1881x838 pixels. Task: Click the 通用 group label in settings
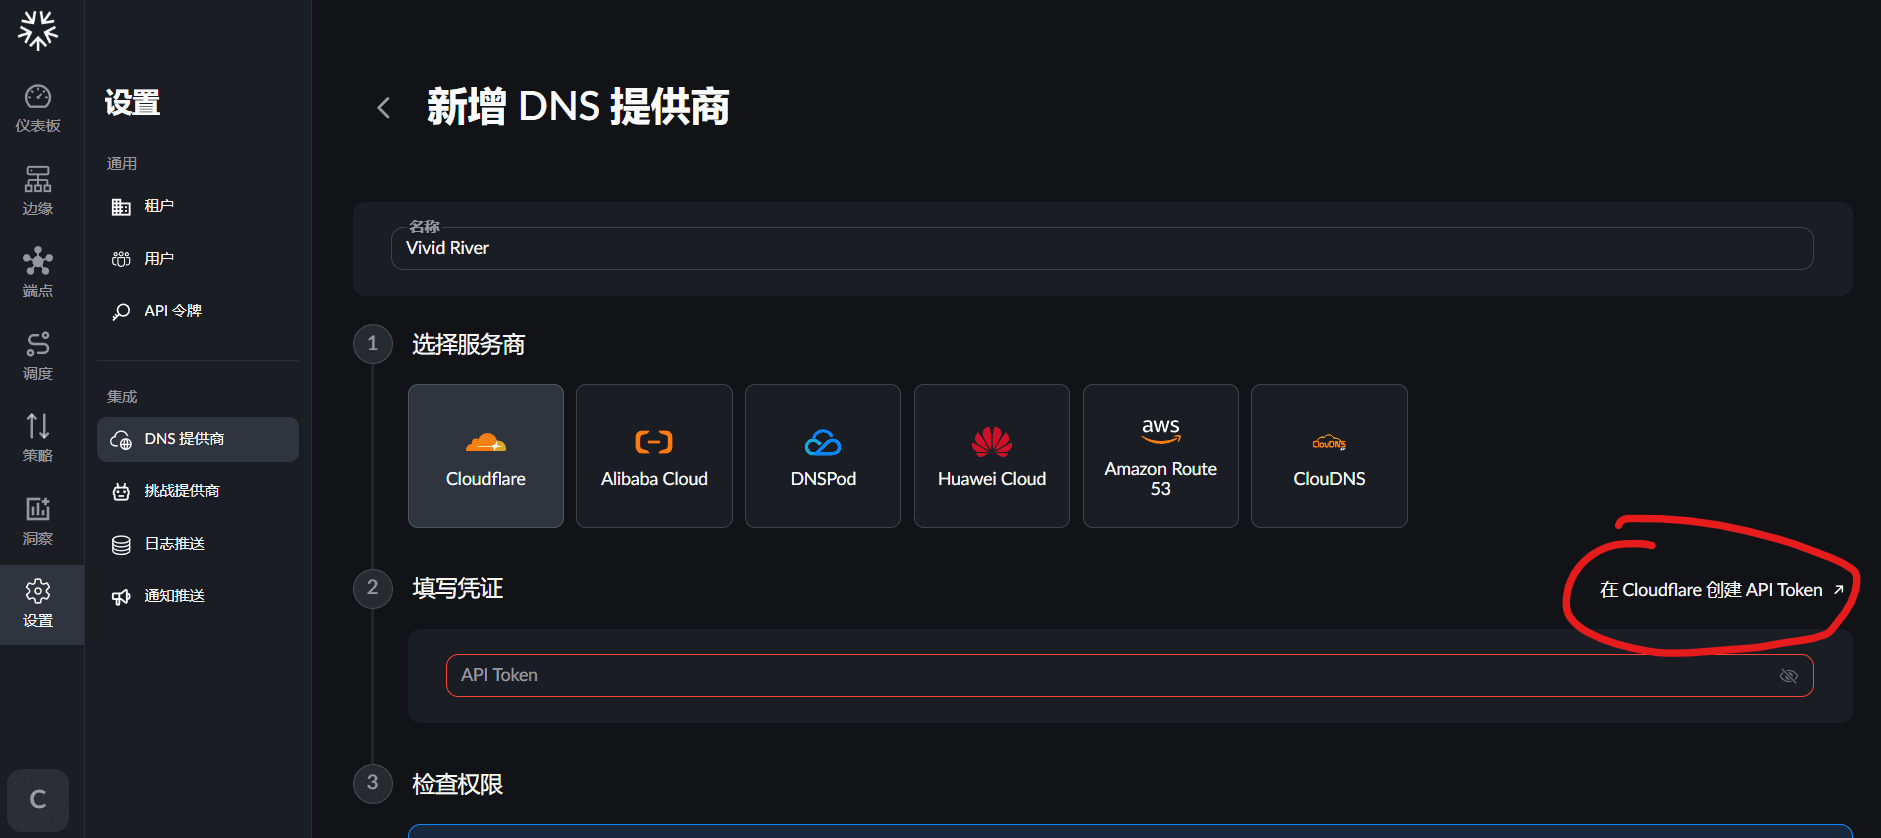click(122, 164)
